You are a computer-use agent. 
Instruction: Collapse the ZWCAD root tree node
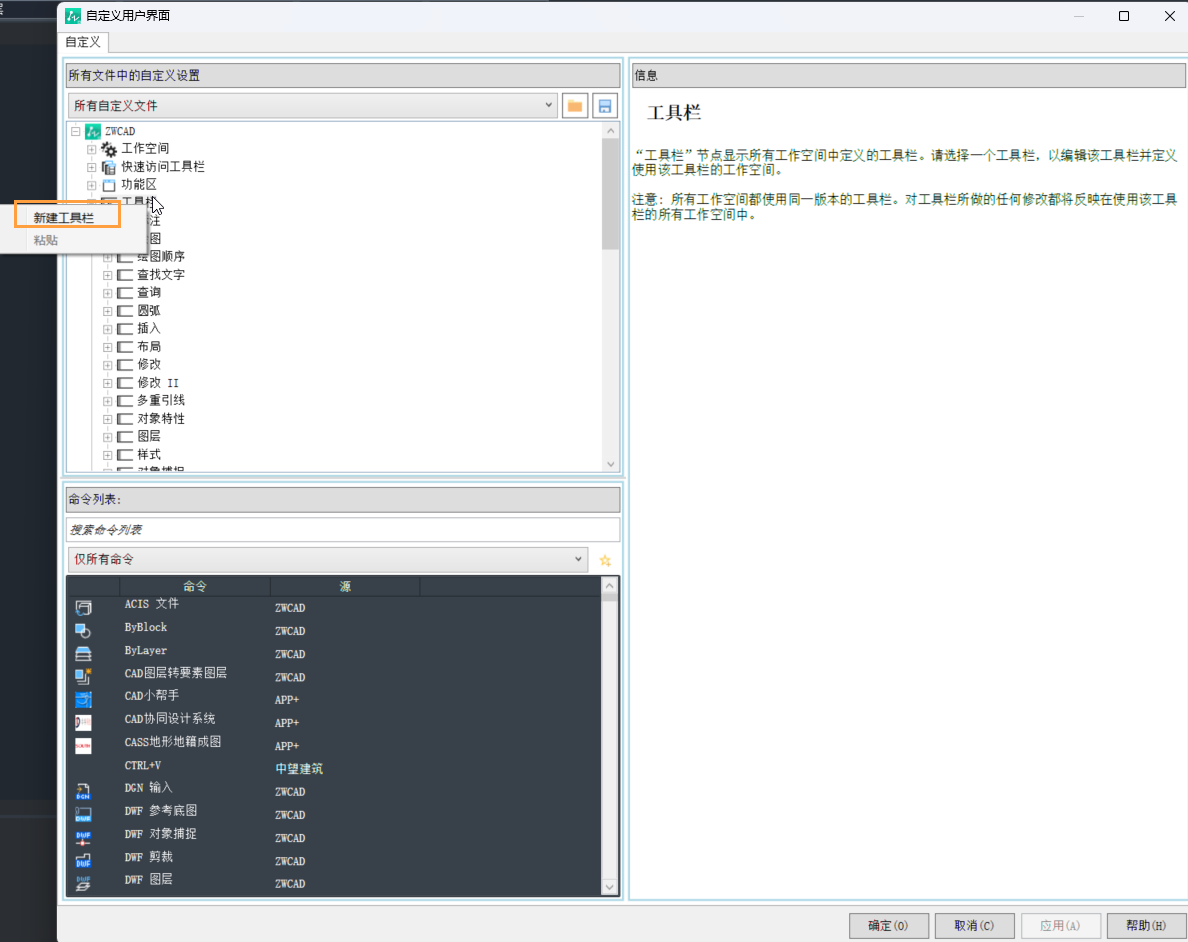click(x=76, y=131)
